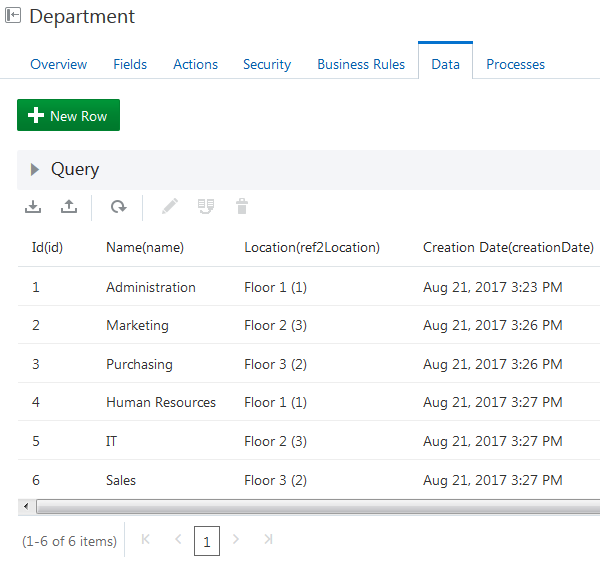Sort by Name(name) column header
The image size is (600, 571).
(145, 247)
